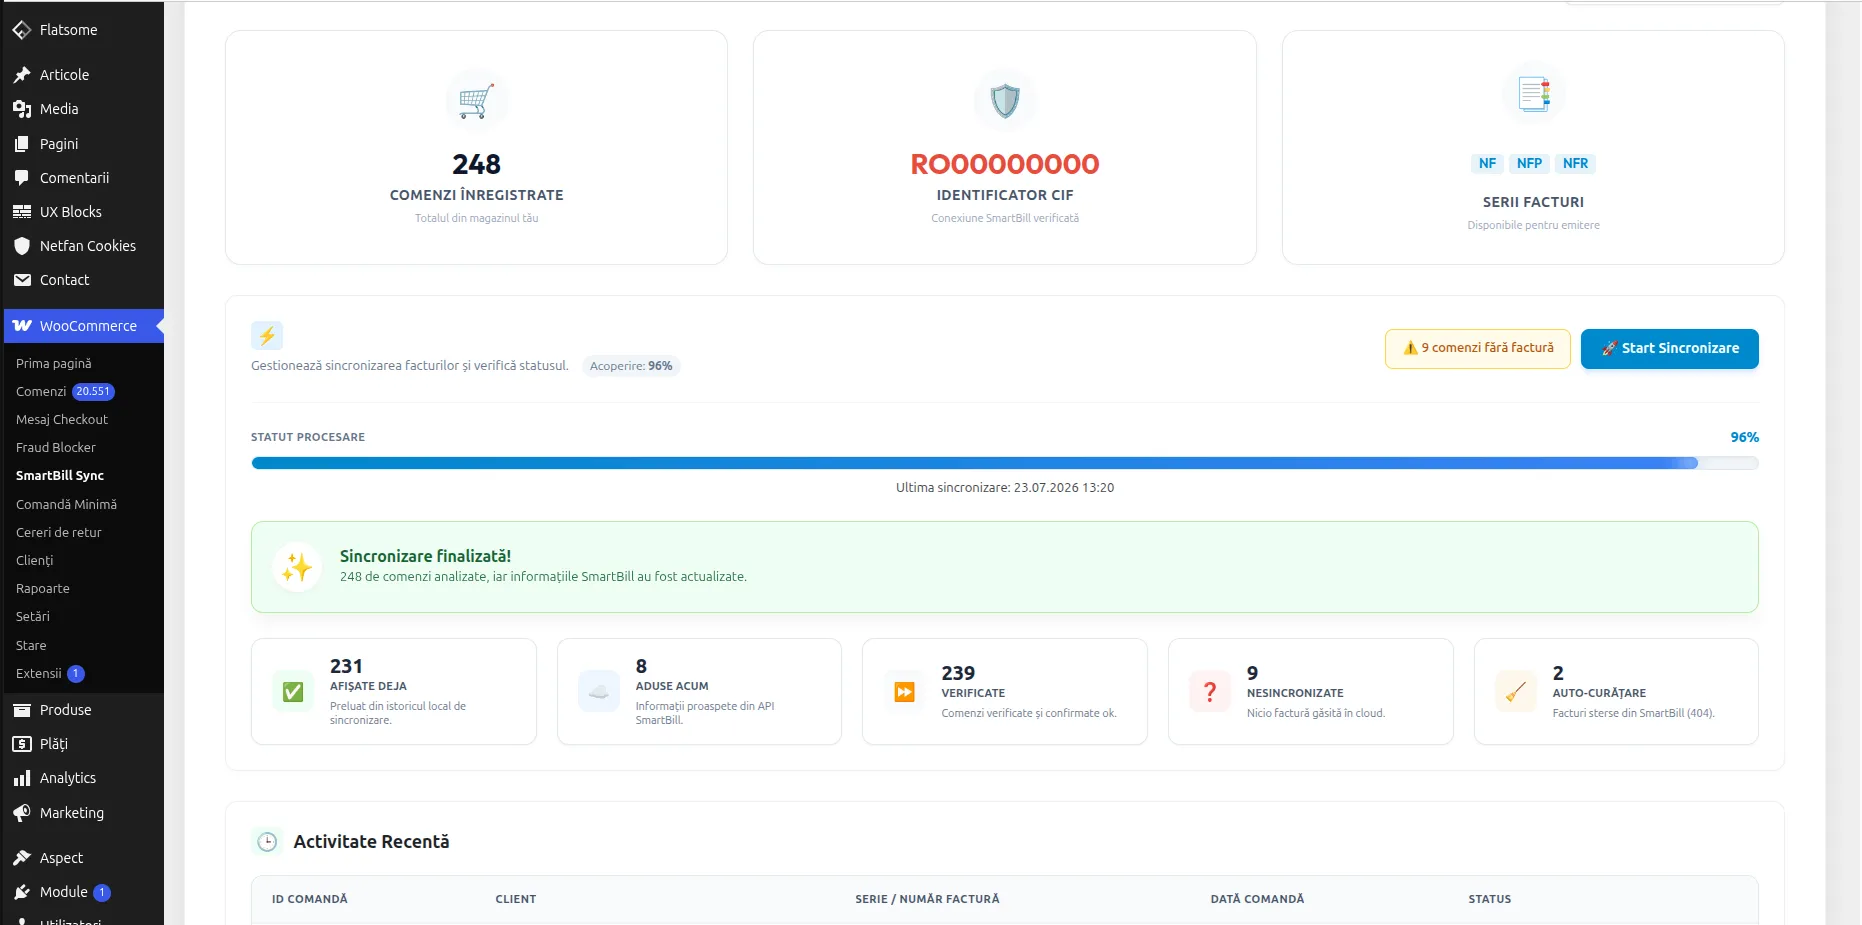This screenshot has height=925, width=1862.
Task: Open Fraud Blocker submenu
Action: pos(56,448)
